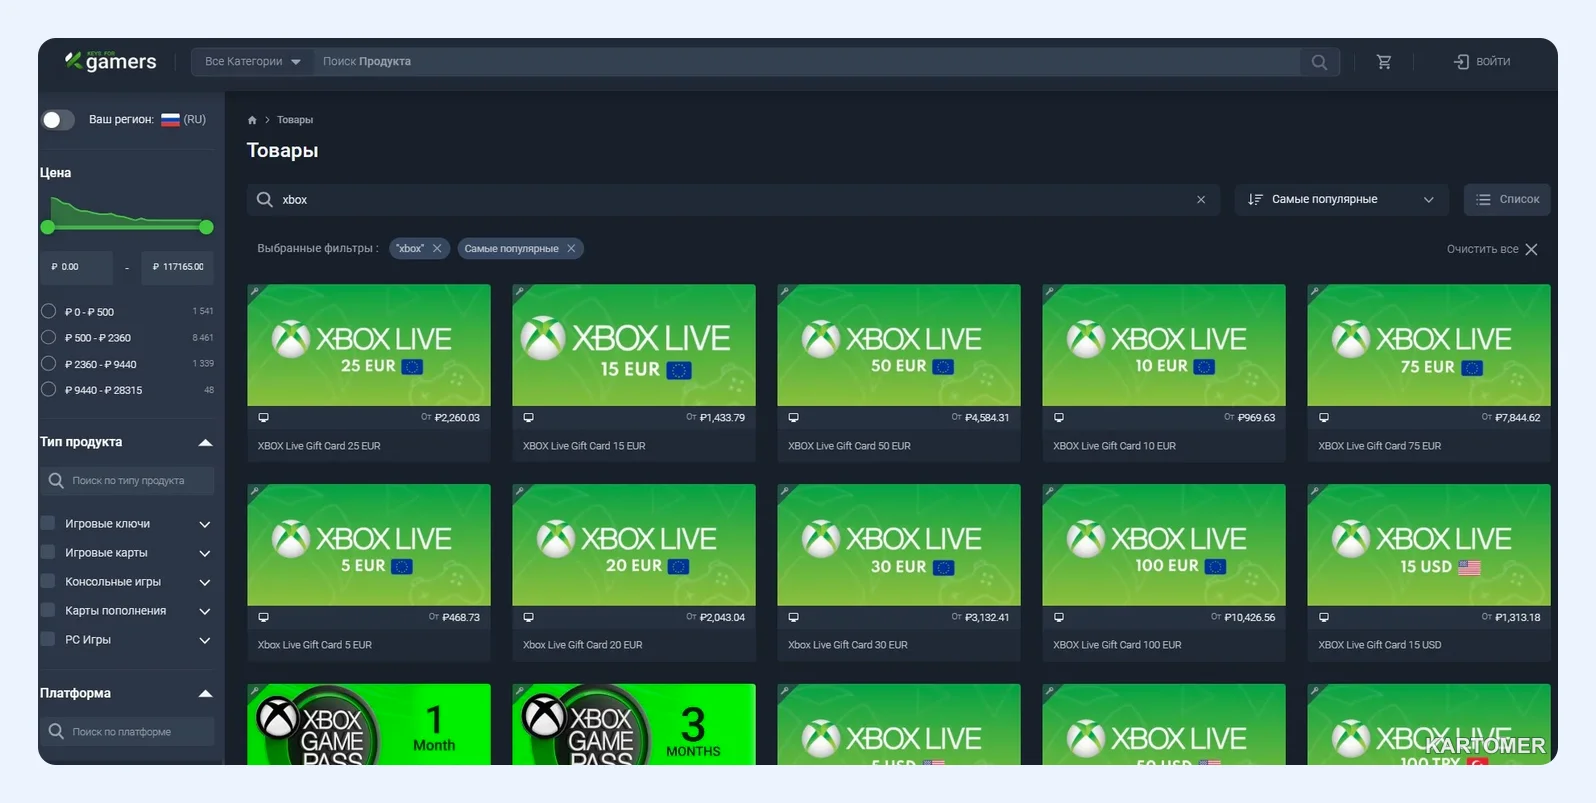Collapse the Платформа section
Screen dimensions: 1596x803
pyautogui.click(x=205, y=694)
